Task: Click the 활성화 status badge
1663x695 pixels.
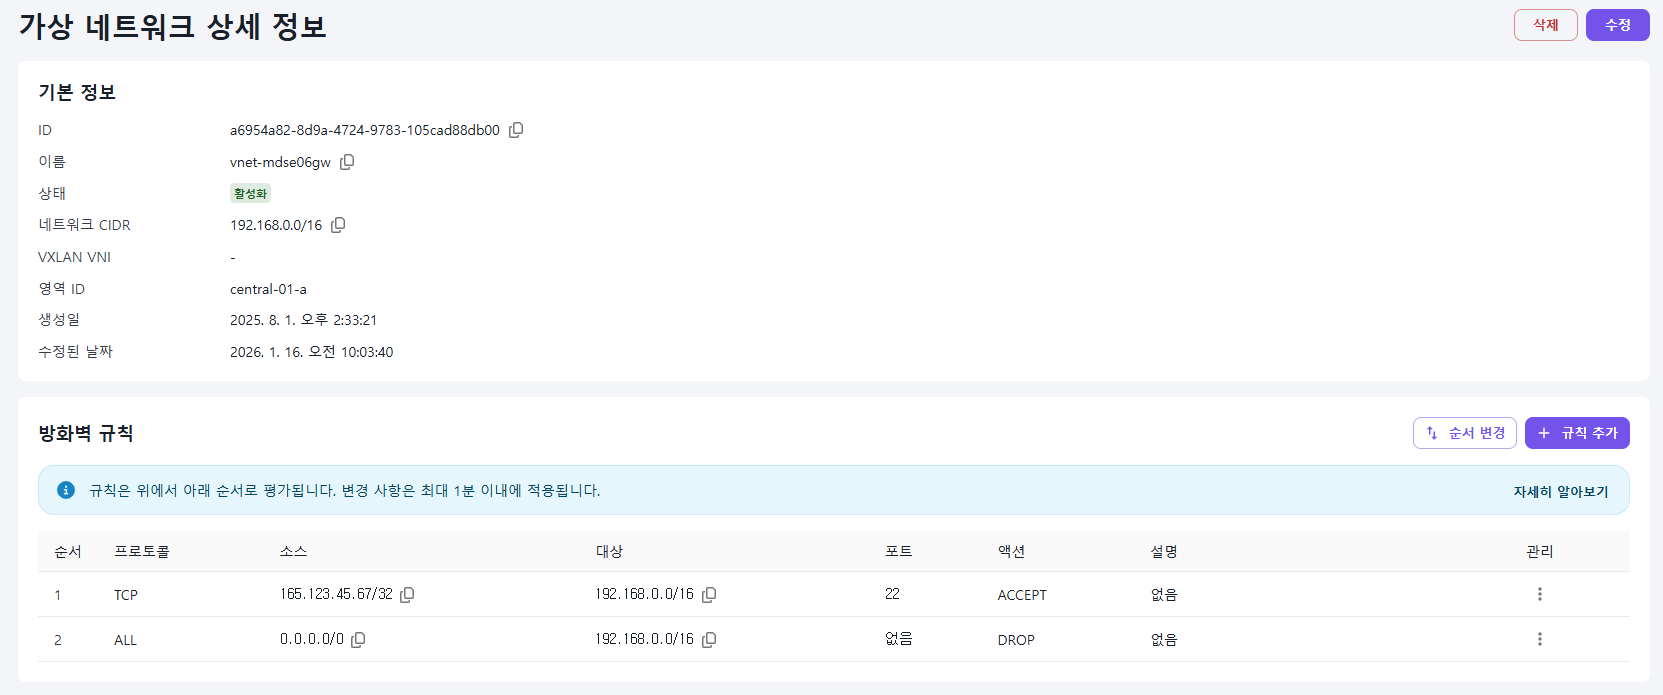Action: click(250, 193)
